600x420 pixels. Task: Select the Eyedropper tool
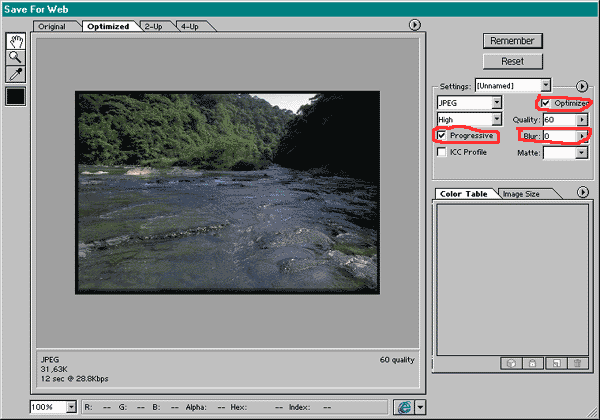pyautogui.click(x=16, y=74)
